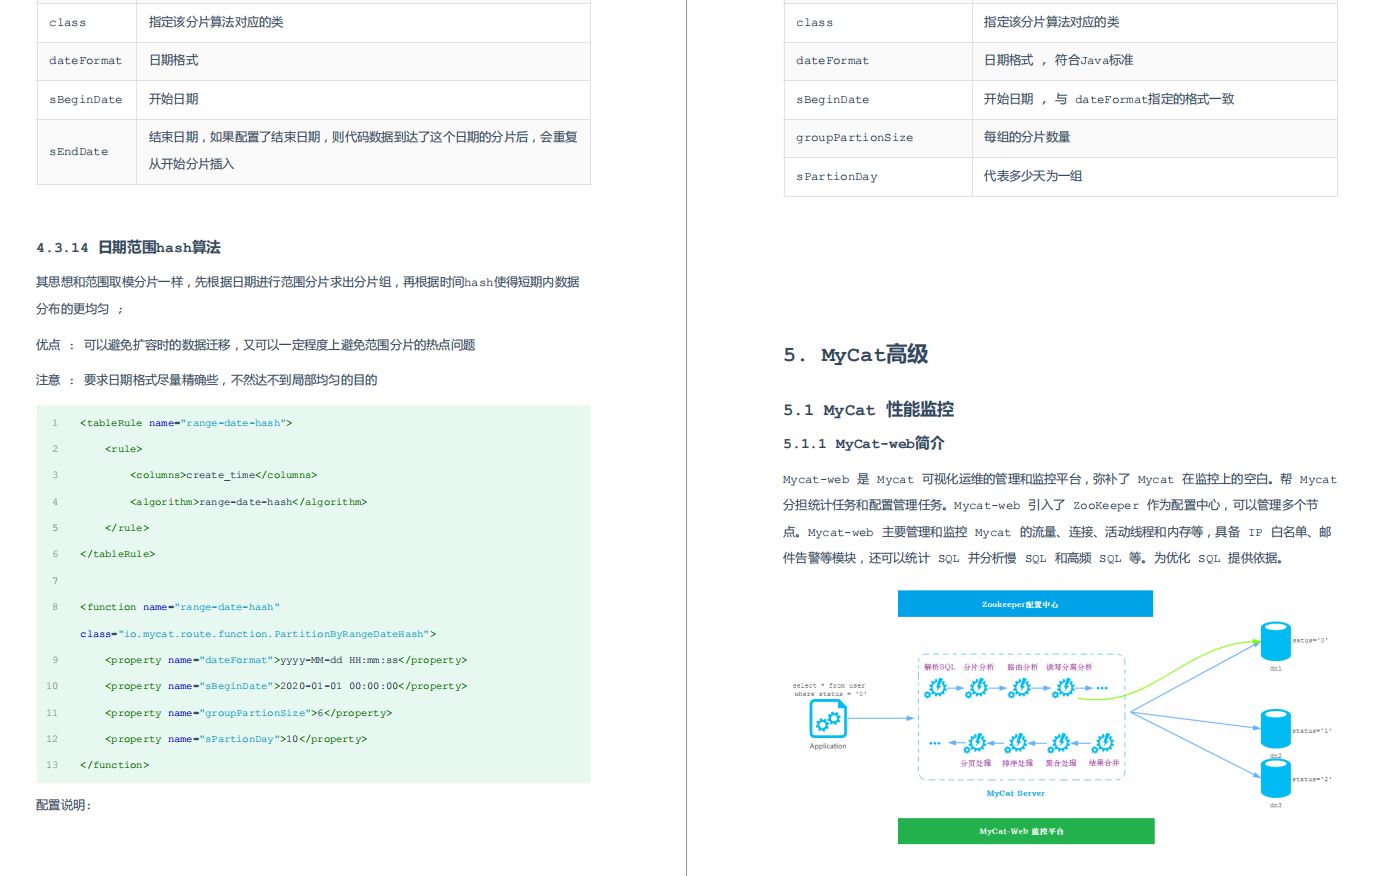The height and width of the screenshot is (876, 1384).
Task: Click the 分页处理 processing gear icon
Action: (x=976, y=744)
